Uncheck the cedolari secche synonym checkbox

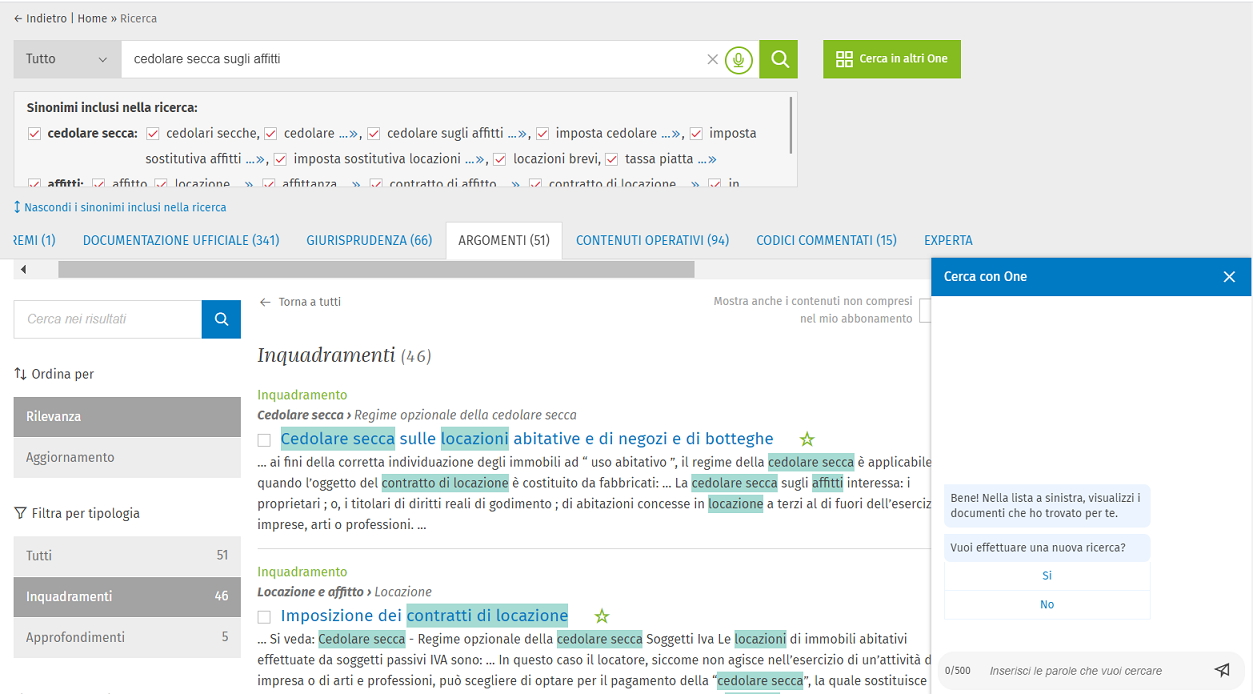pyautogui.click(x=153, y=133)
